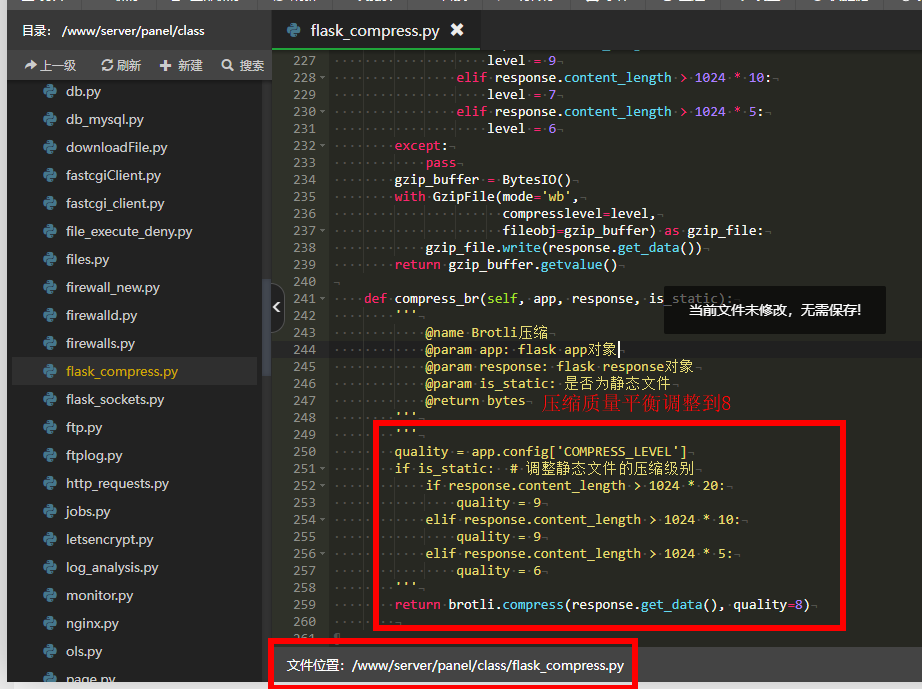Select the flask_compress.py editor tab

click(x=375, y=30)
